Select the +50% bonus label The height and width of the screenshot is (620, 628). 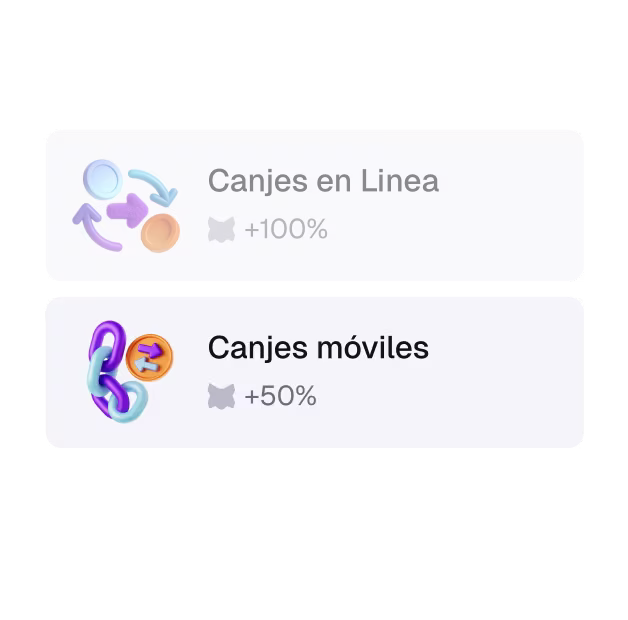(x=281, y=396)
